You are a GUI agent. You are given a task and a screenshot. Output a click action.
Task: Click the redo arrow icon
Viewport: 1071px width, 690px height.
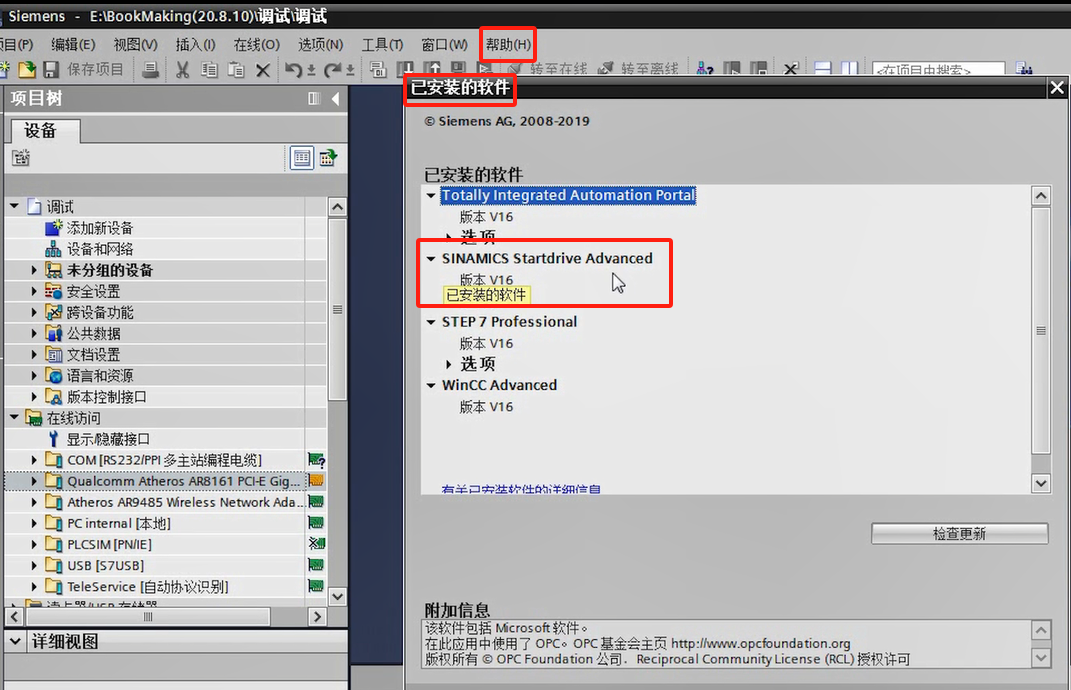[333, 69]
